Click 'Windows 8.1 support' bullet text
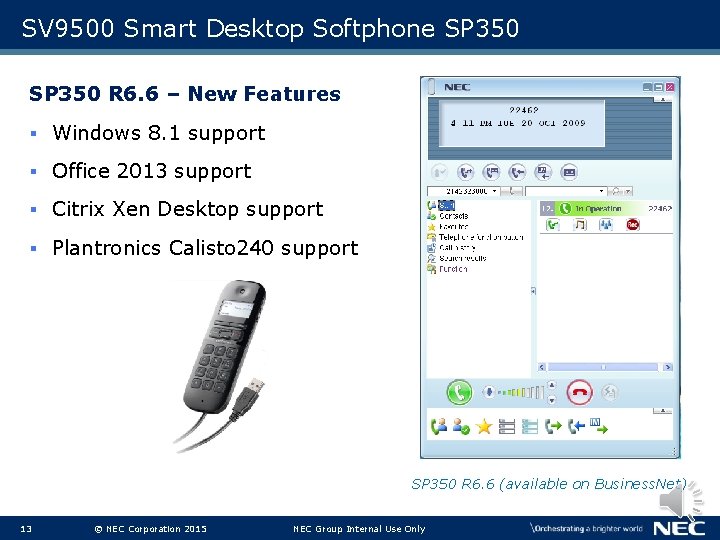720x540 pixels. 159,133
